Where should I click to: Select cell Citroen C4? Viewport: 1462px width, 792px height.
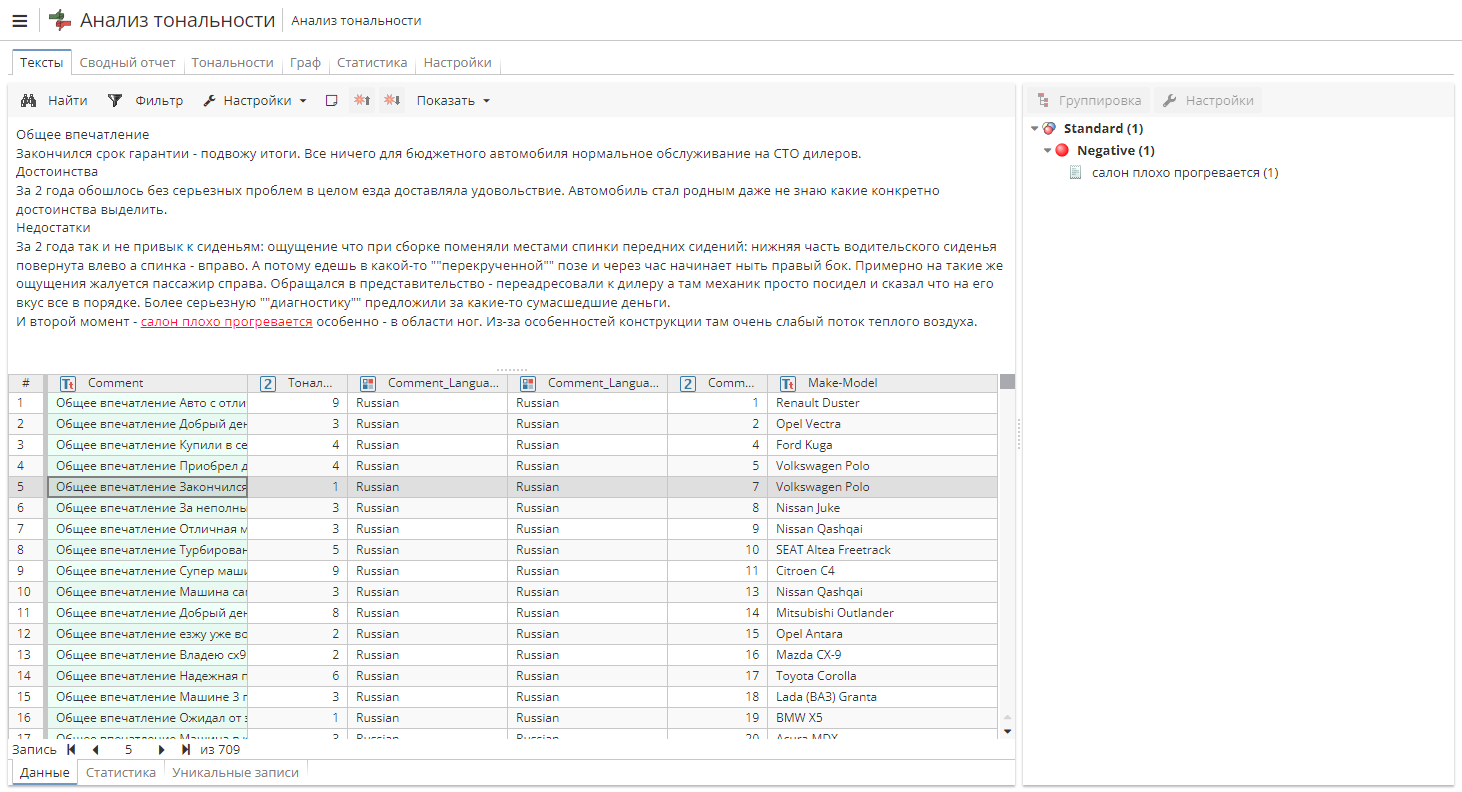(882, 571)
